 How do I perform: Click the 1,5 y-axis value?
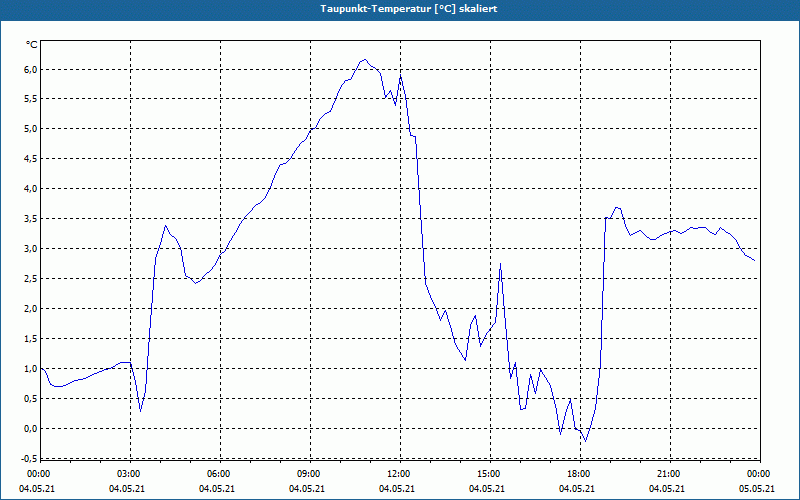(31, 339)
